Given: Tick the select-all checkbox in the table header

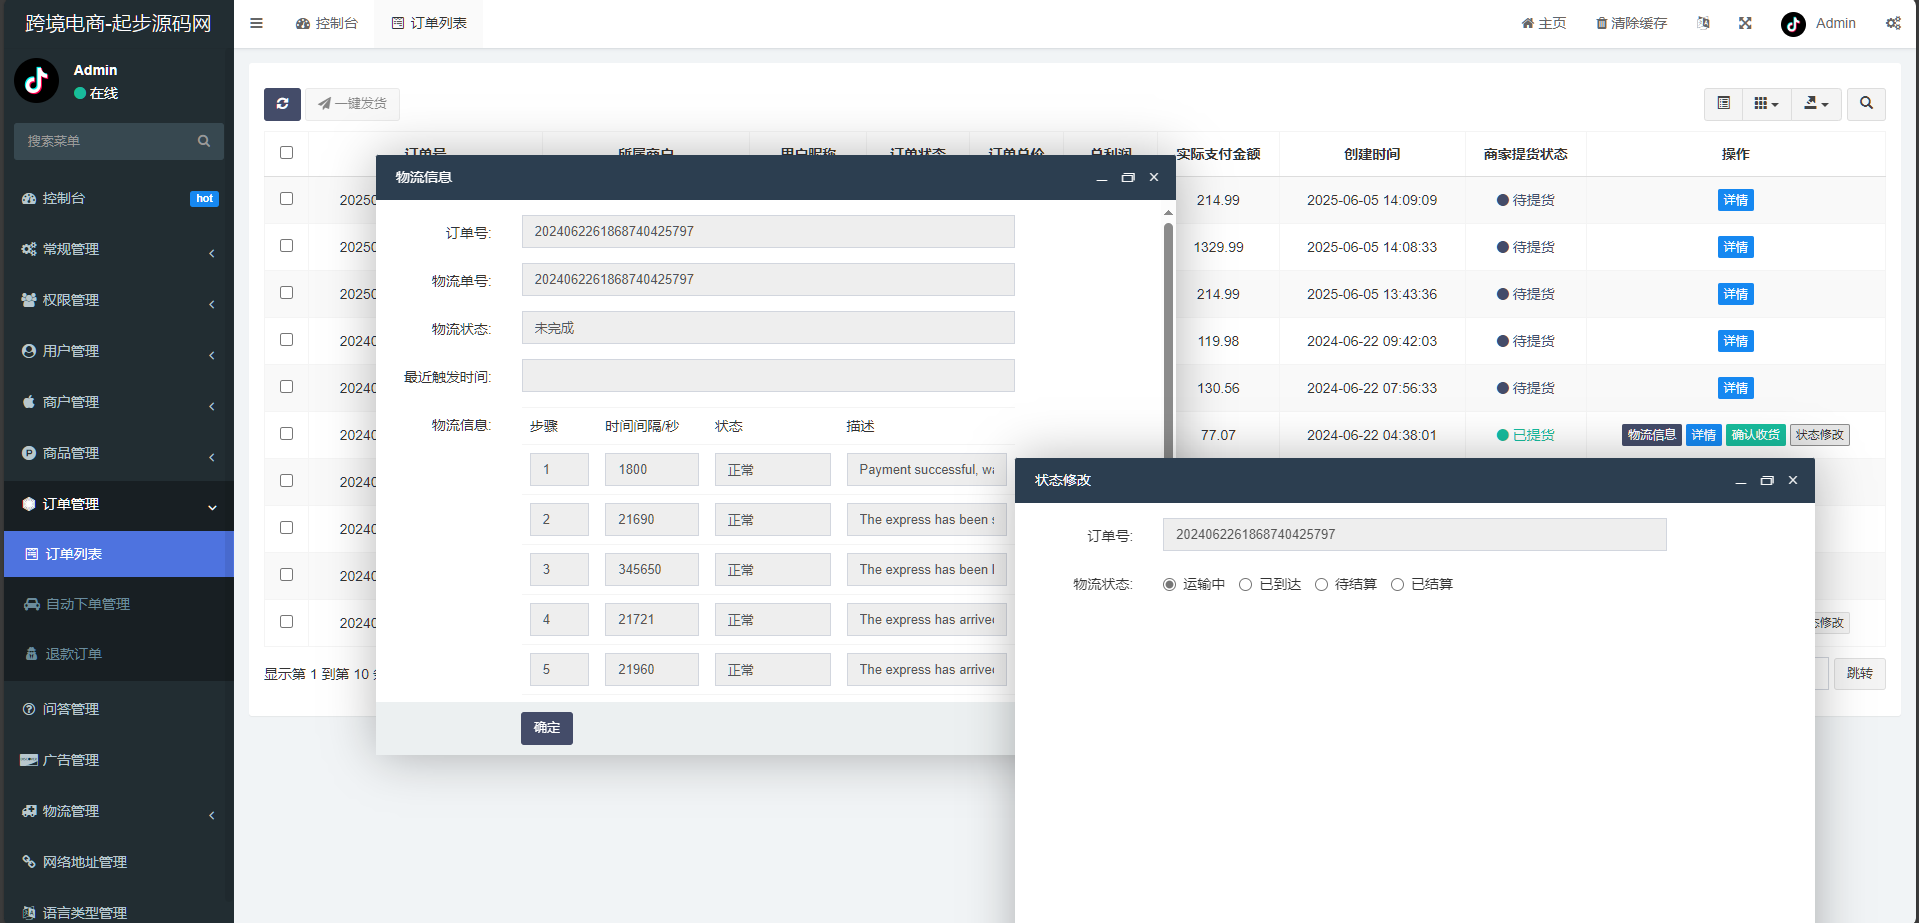Looking at the screenshot, I should pos(287,153).
